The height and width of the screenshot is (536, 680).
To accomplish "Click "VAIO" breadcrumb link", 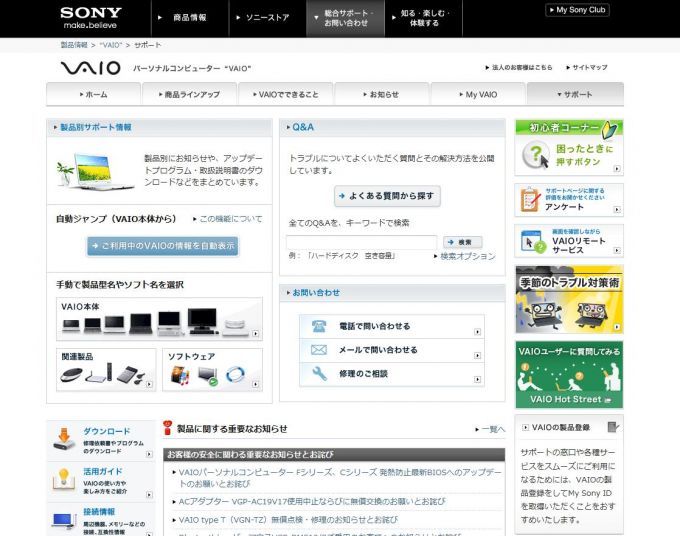I will click(x=111, y=45).
